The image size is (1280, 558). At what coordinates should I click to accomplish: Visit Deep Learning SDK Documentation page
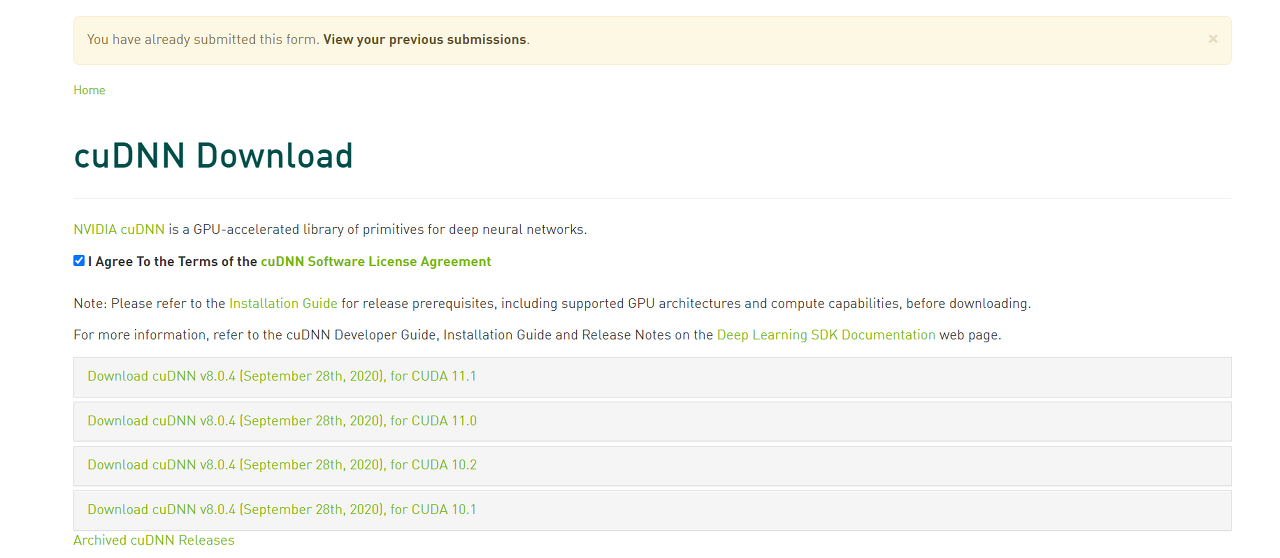[826, 335]
